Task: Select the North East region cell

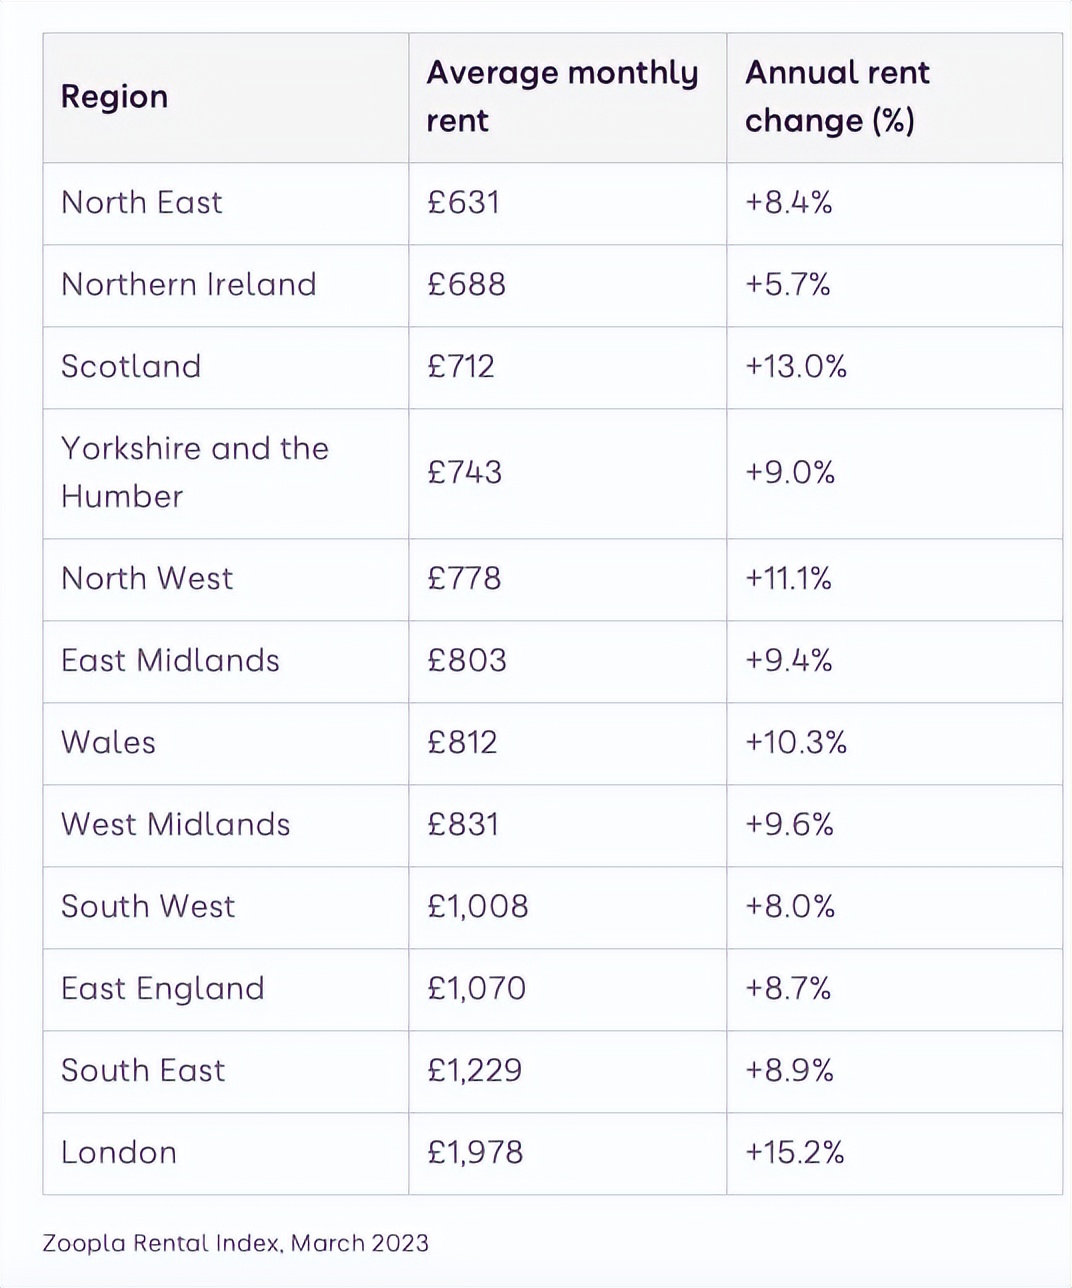Action: tap(142, 203)
